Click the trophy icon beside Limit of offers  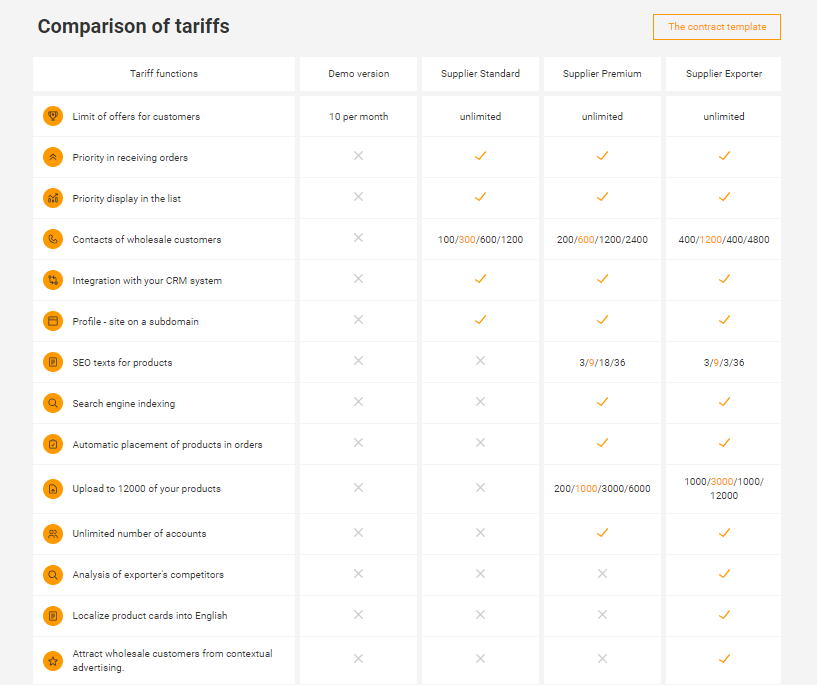53,116
